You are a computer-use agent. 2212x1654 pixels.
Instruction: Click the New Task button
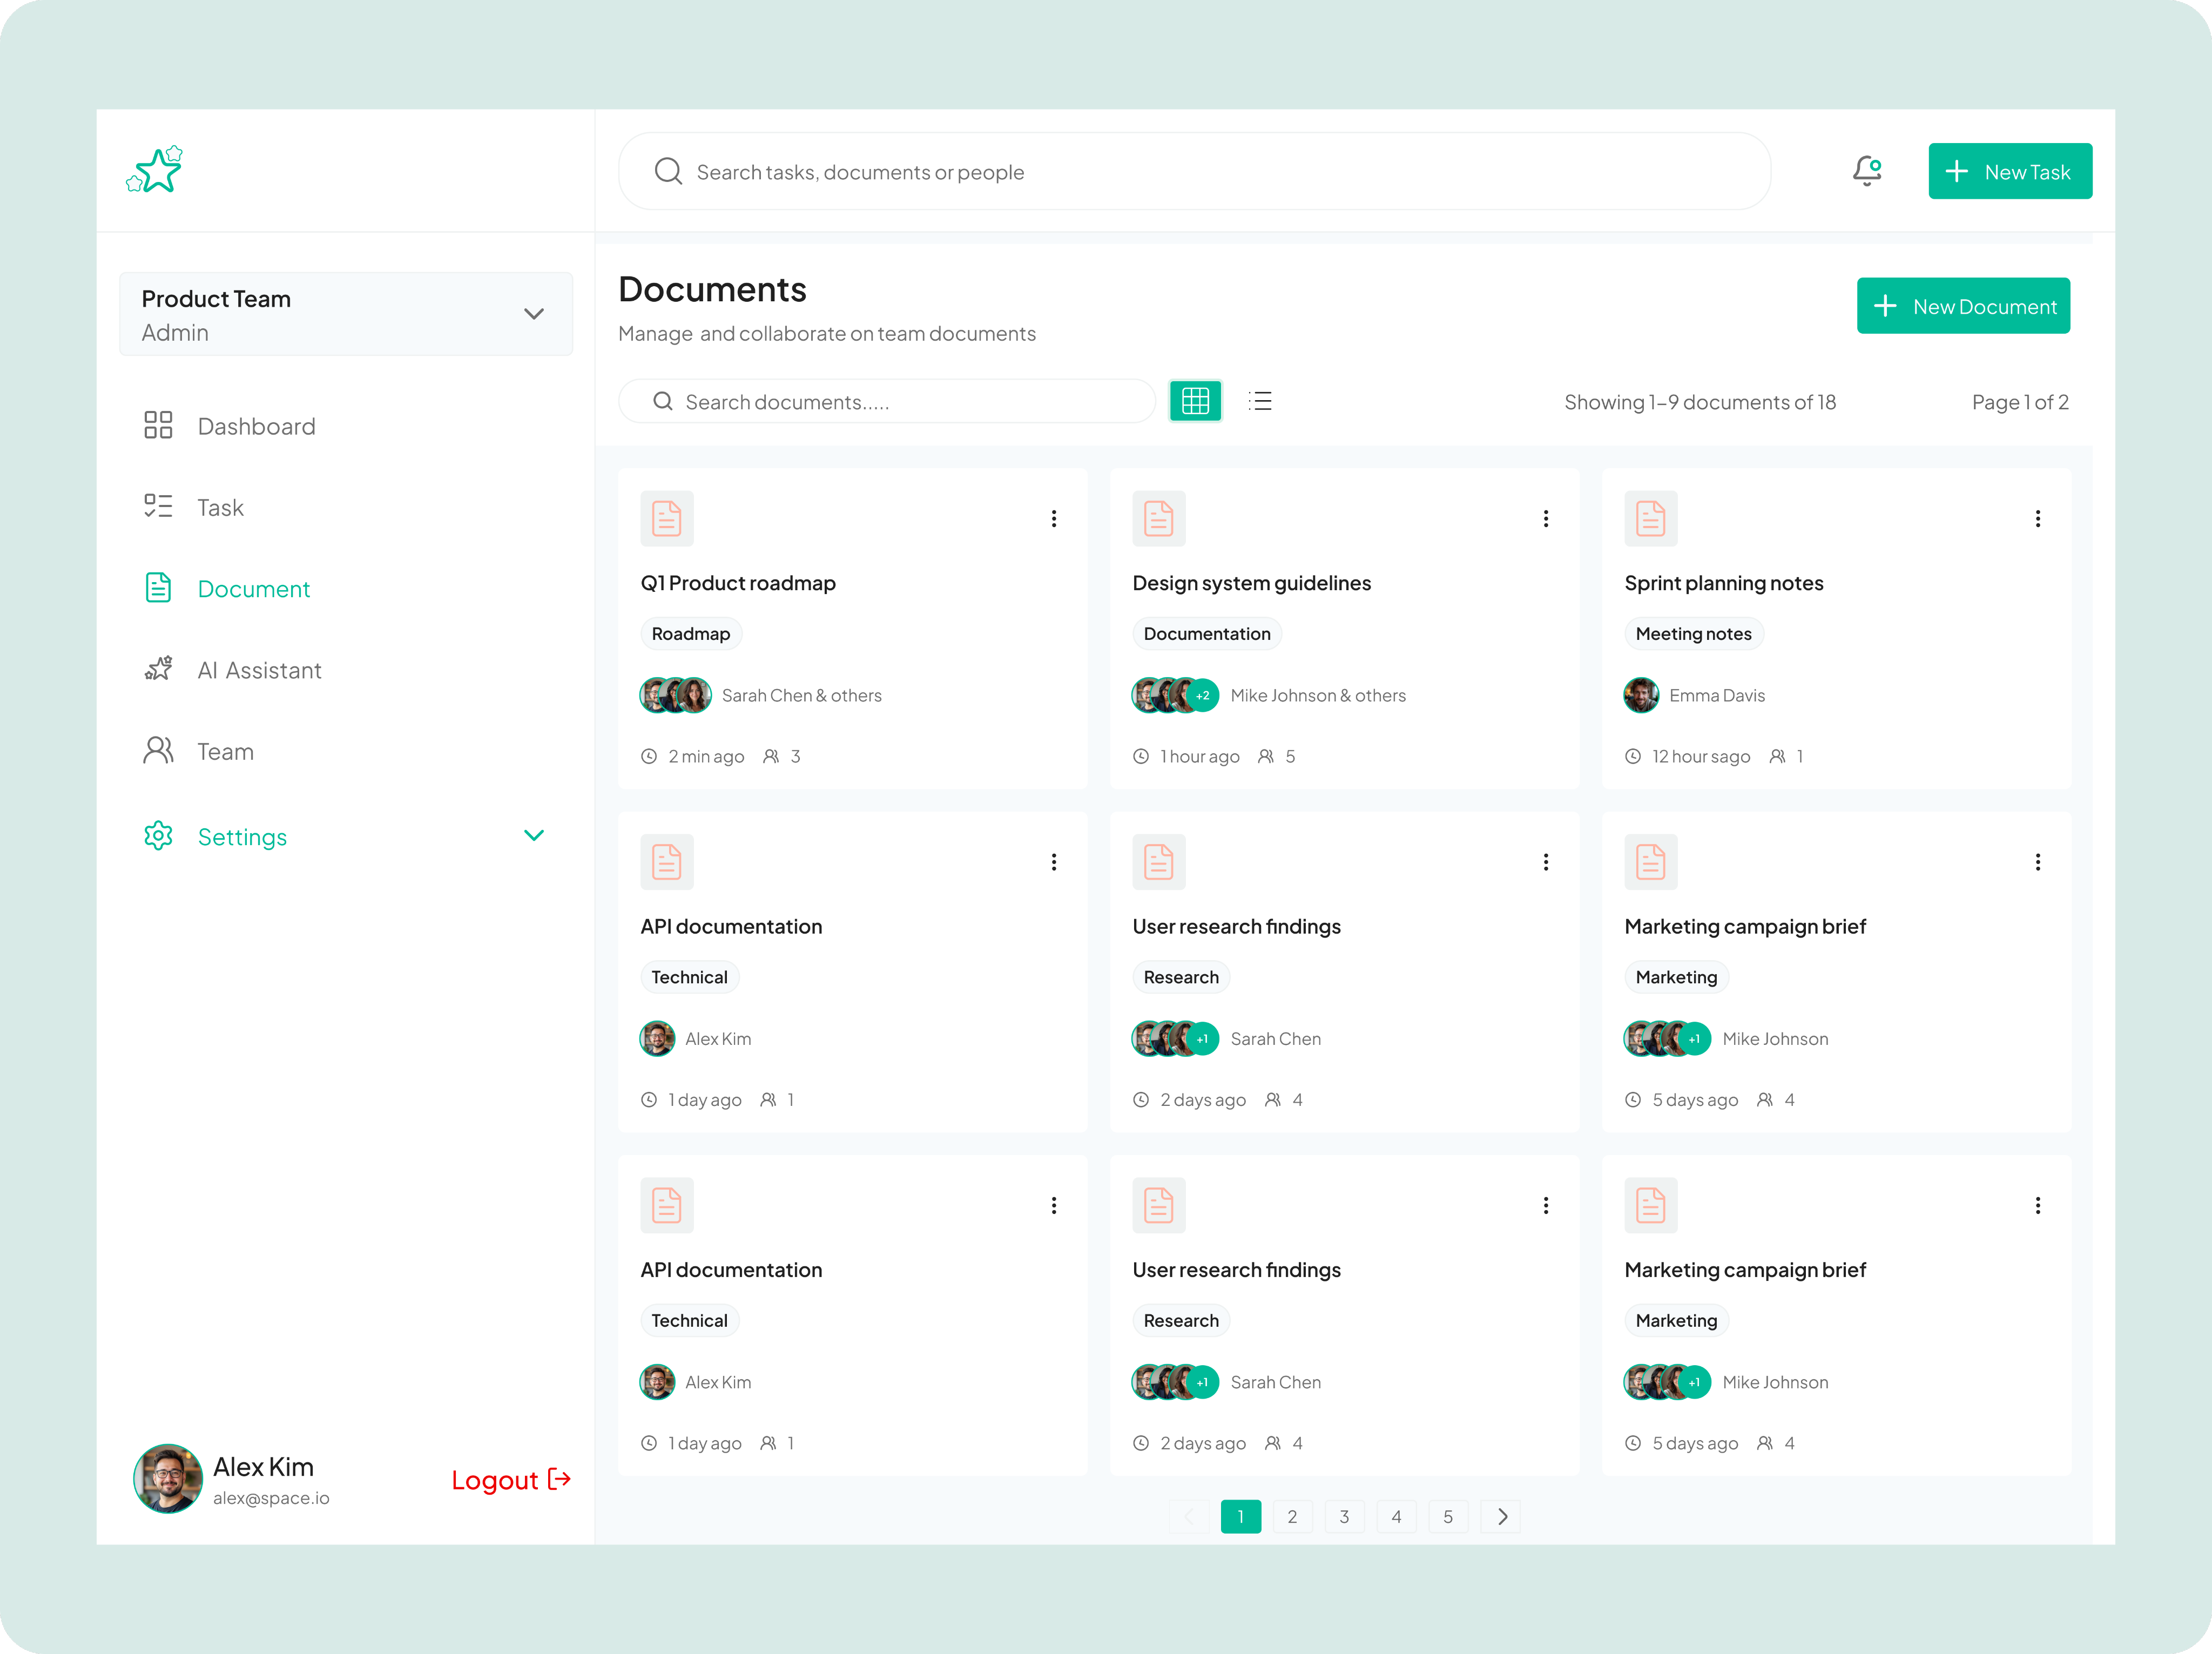point(2009,171)
